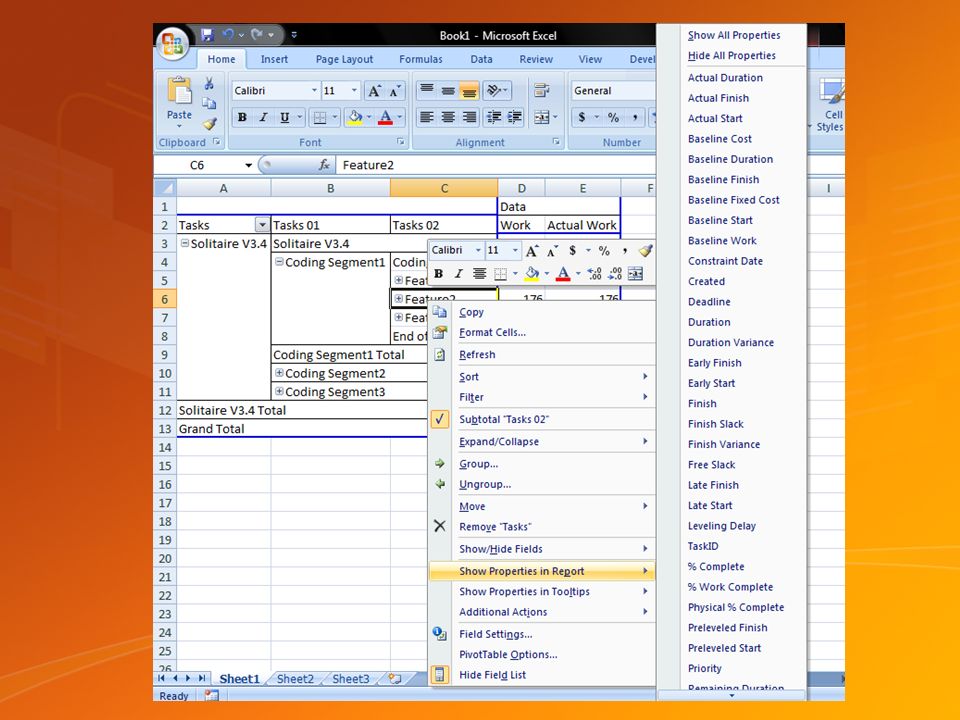Viewport: 960px width, 720px height.
Task: Expand the Coding Segment2 pivot item
Action: pyautogui.click(x=279, y=373)
